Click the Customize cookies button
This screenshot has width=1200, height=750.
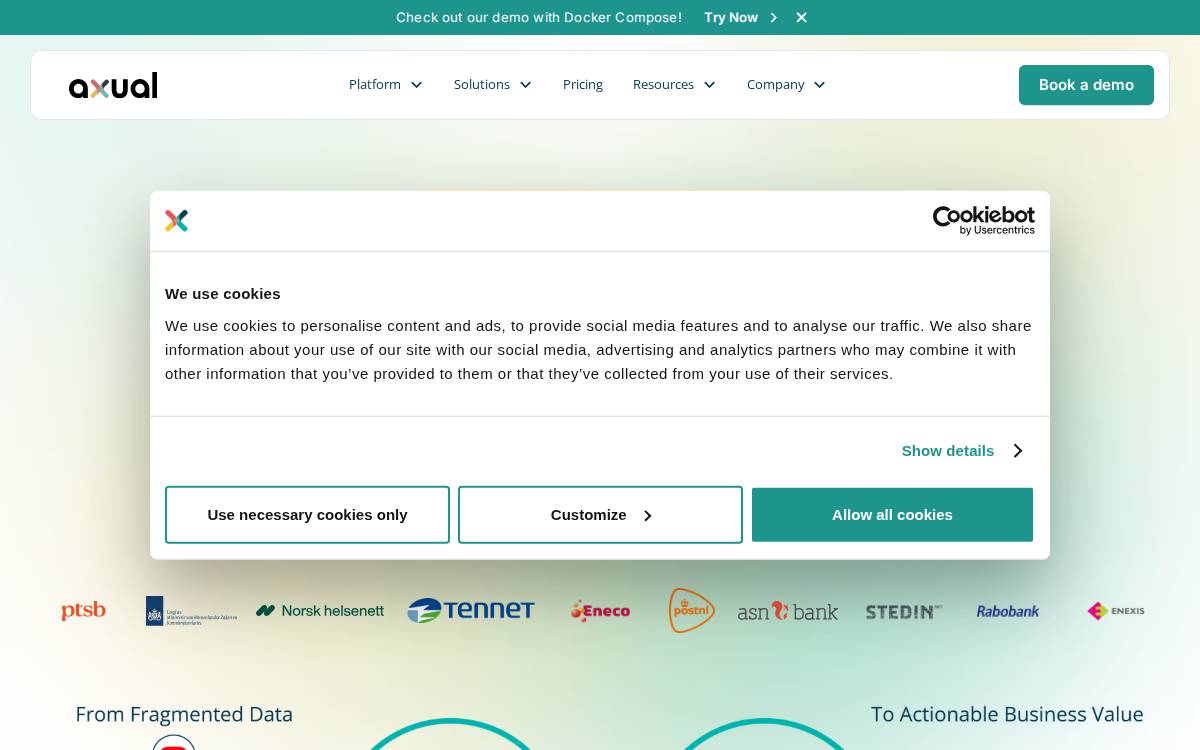600,515
